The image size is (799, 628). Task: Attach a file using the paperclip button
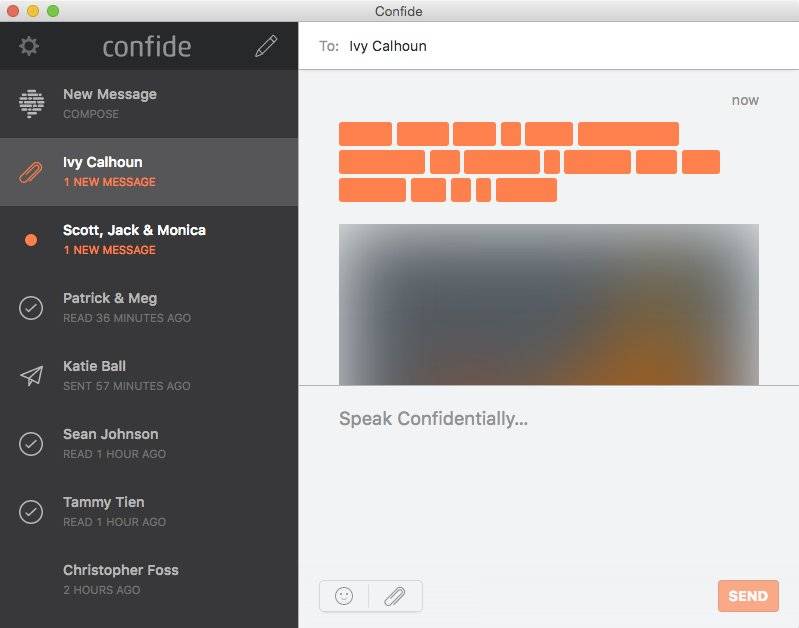point(395,596)
